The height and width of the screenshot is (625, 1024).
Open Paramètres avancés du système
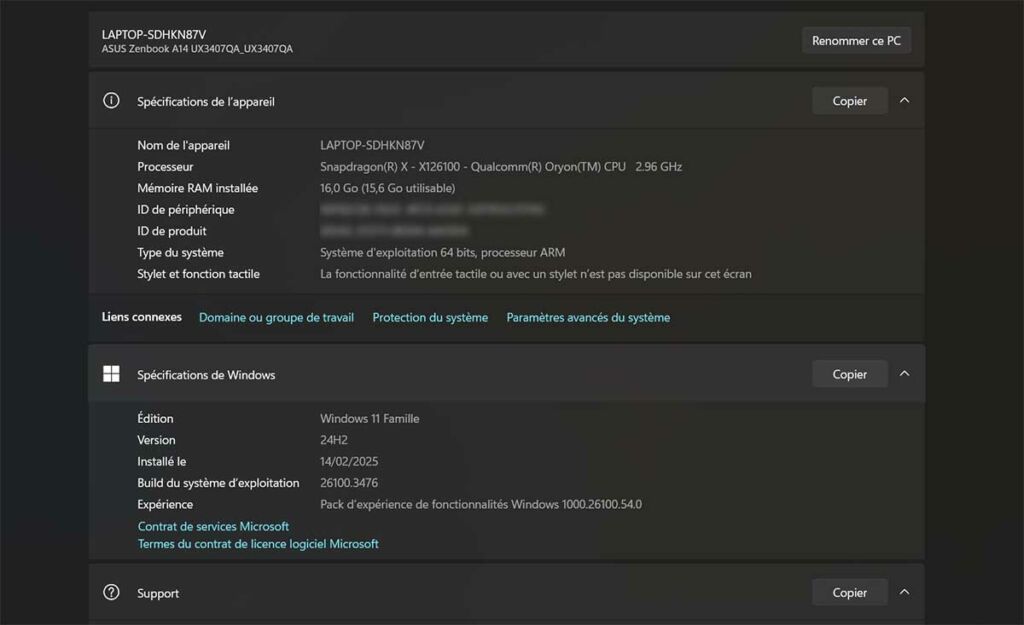tap(588, 317)
